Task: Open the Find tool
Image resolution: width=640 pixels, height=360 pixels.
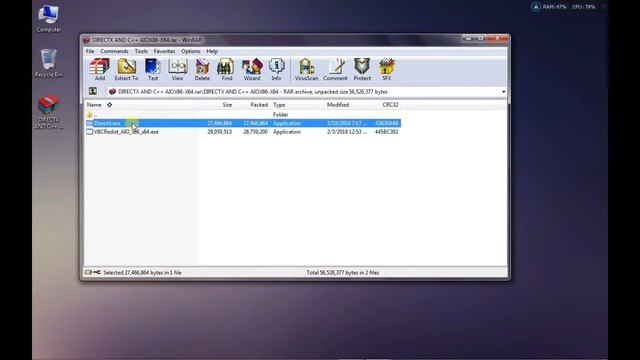Action: tap(227, 69)
